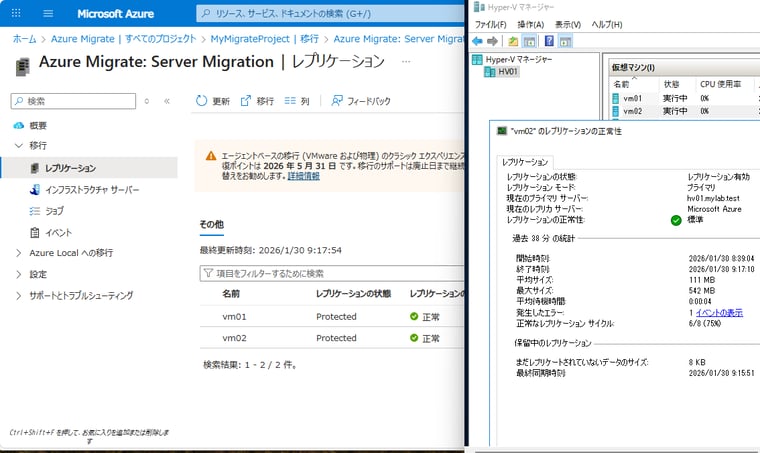Open the 詳細情報 link in the banner
Viewport: 760px width, 453px height.
coord(304,176)
